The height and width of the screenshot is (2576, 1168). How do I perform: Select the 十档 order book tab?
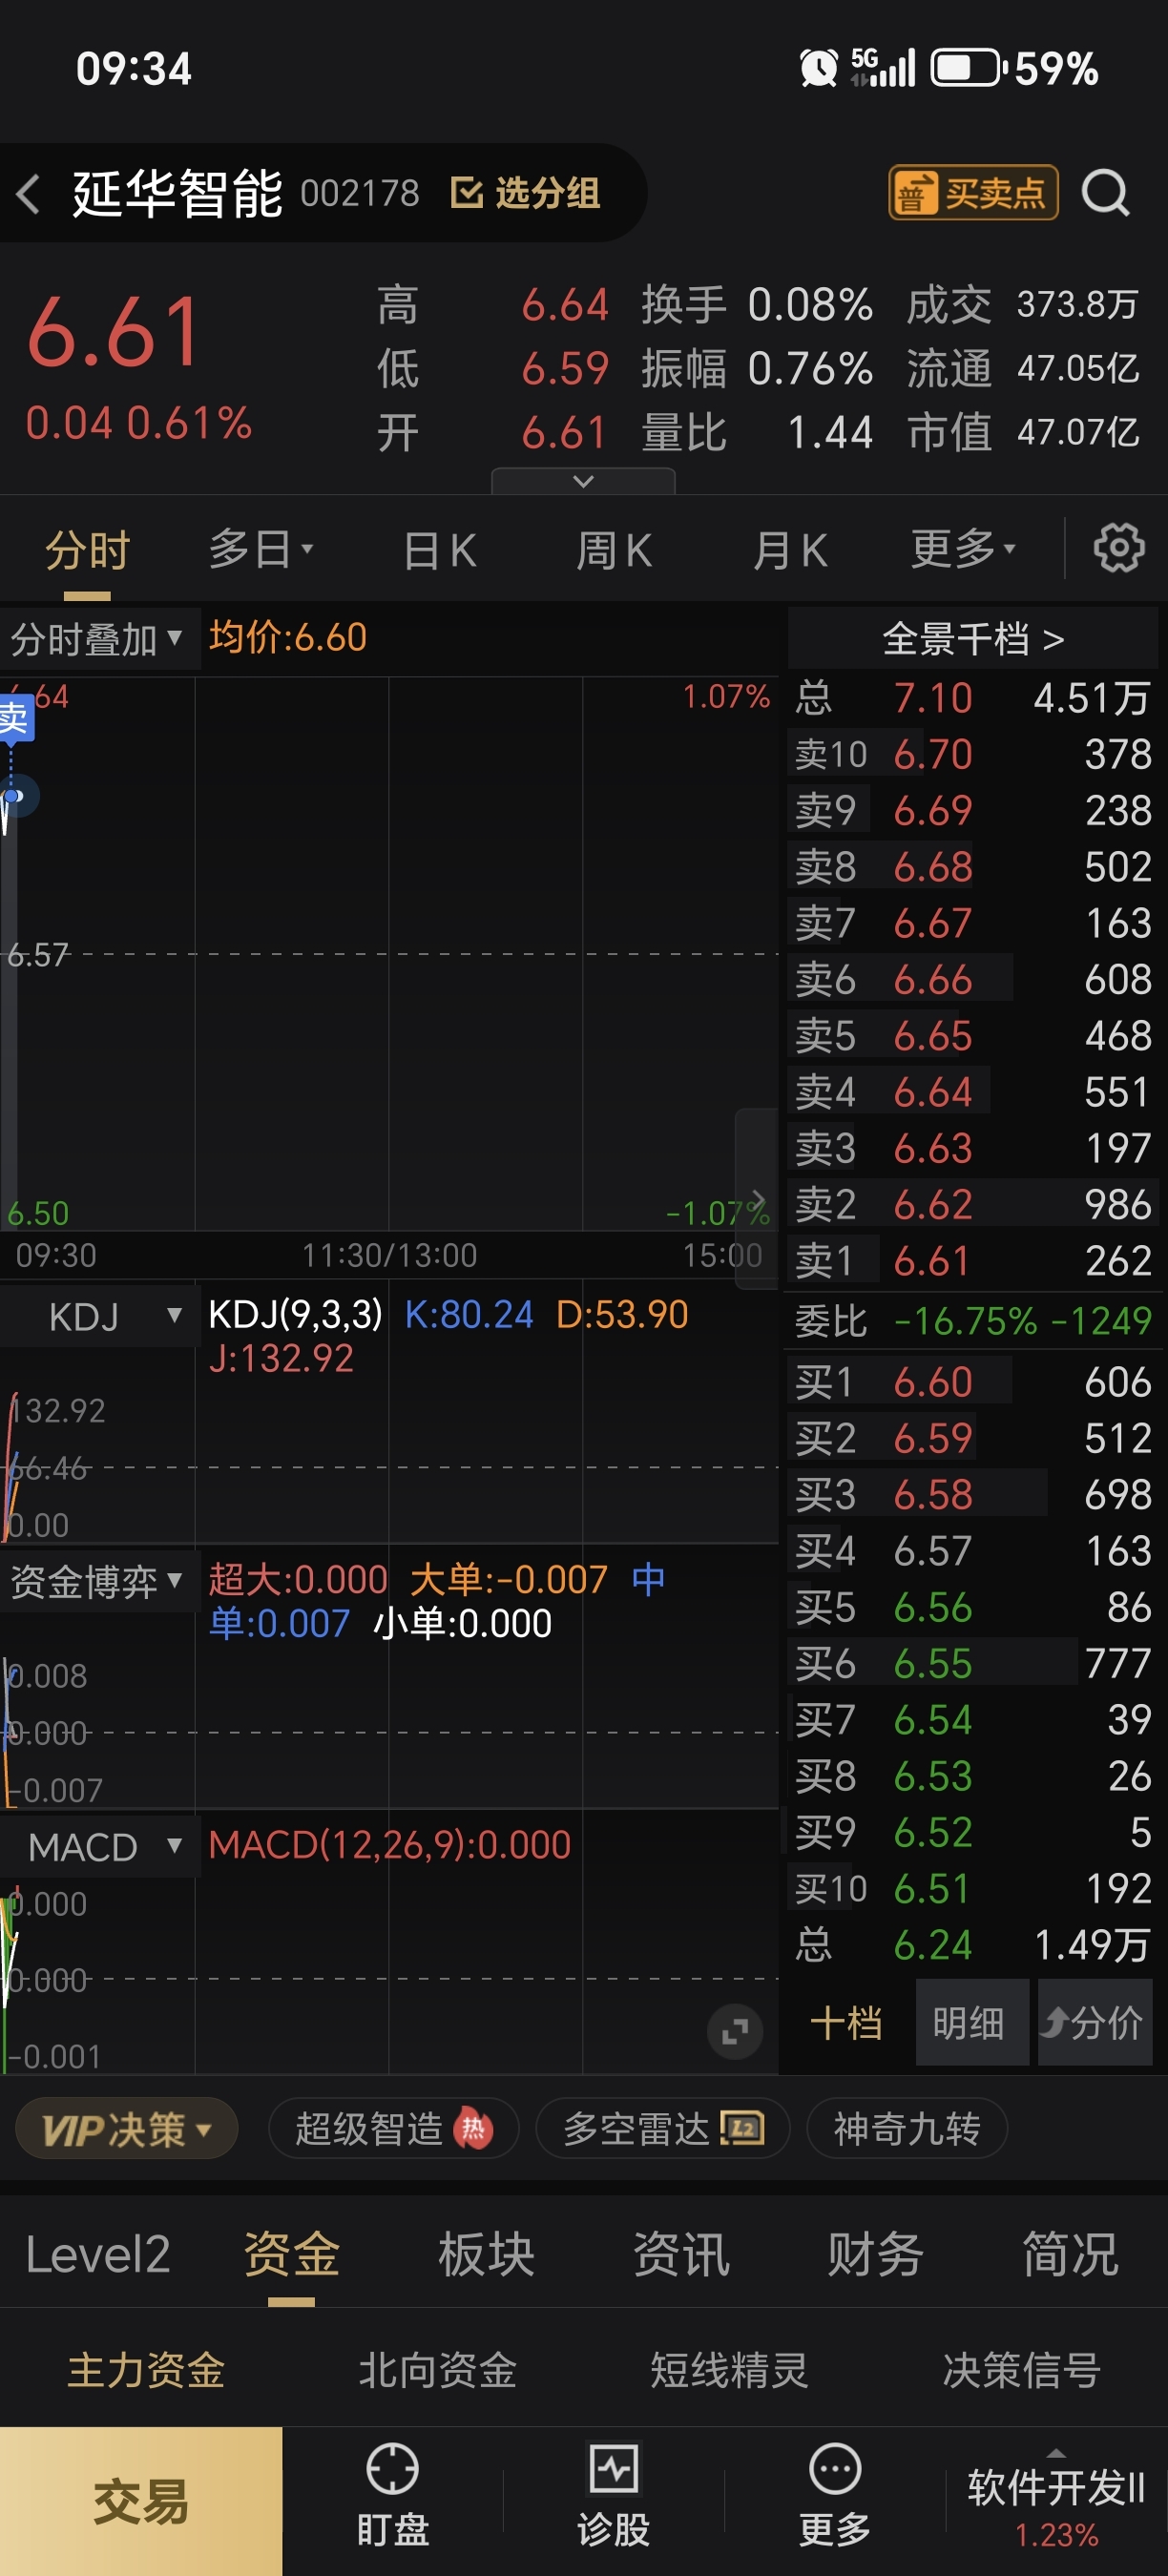tap(846, 2024)
